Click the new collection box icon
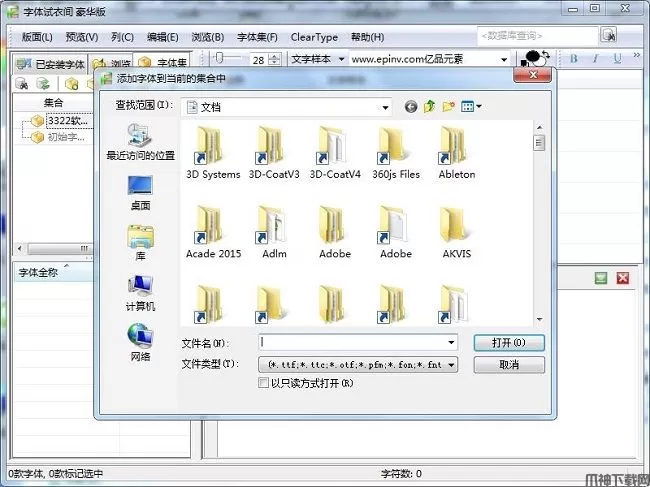650x487 pixels. 71,84
